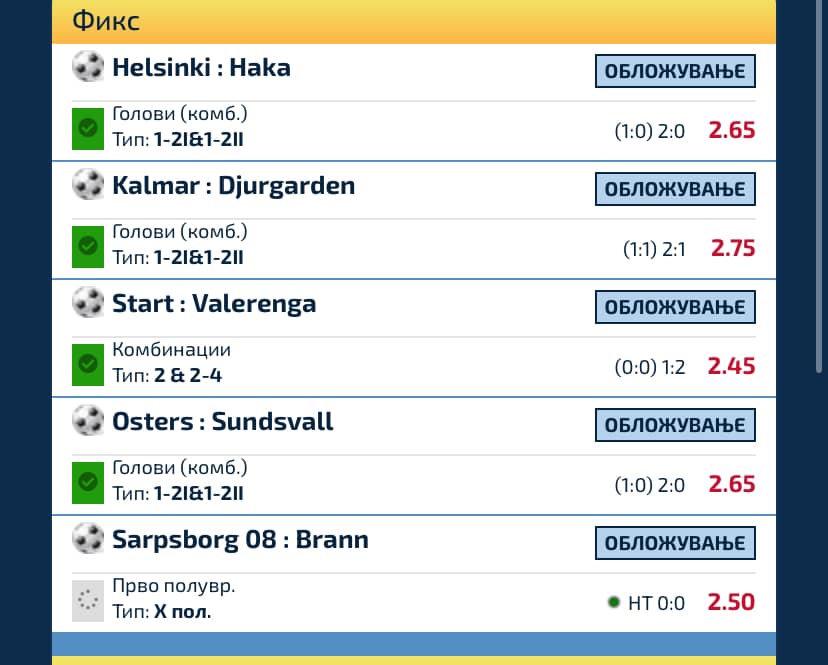The height and width of the screenshot is (665, 828).
Task: Click green checkmark under Helsinki : Haka
Action: (x=88, y=129)
